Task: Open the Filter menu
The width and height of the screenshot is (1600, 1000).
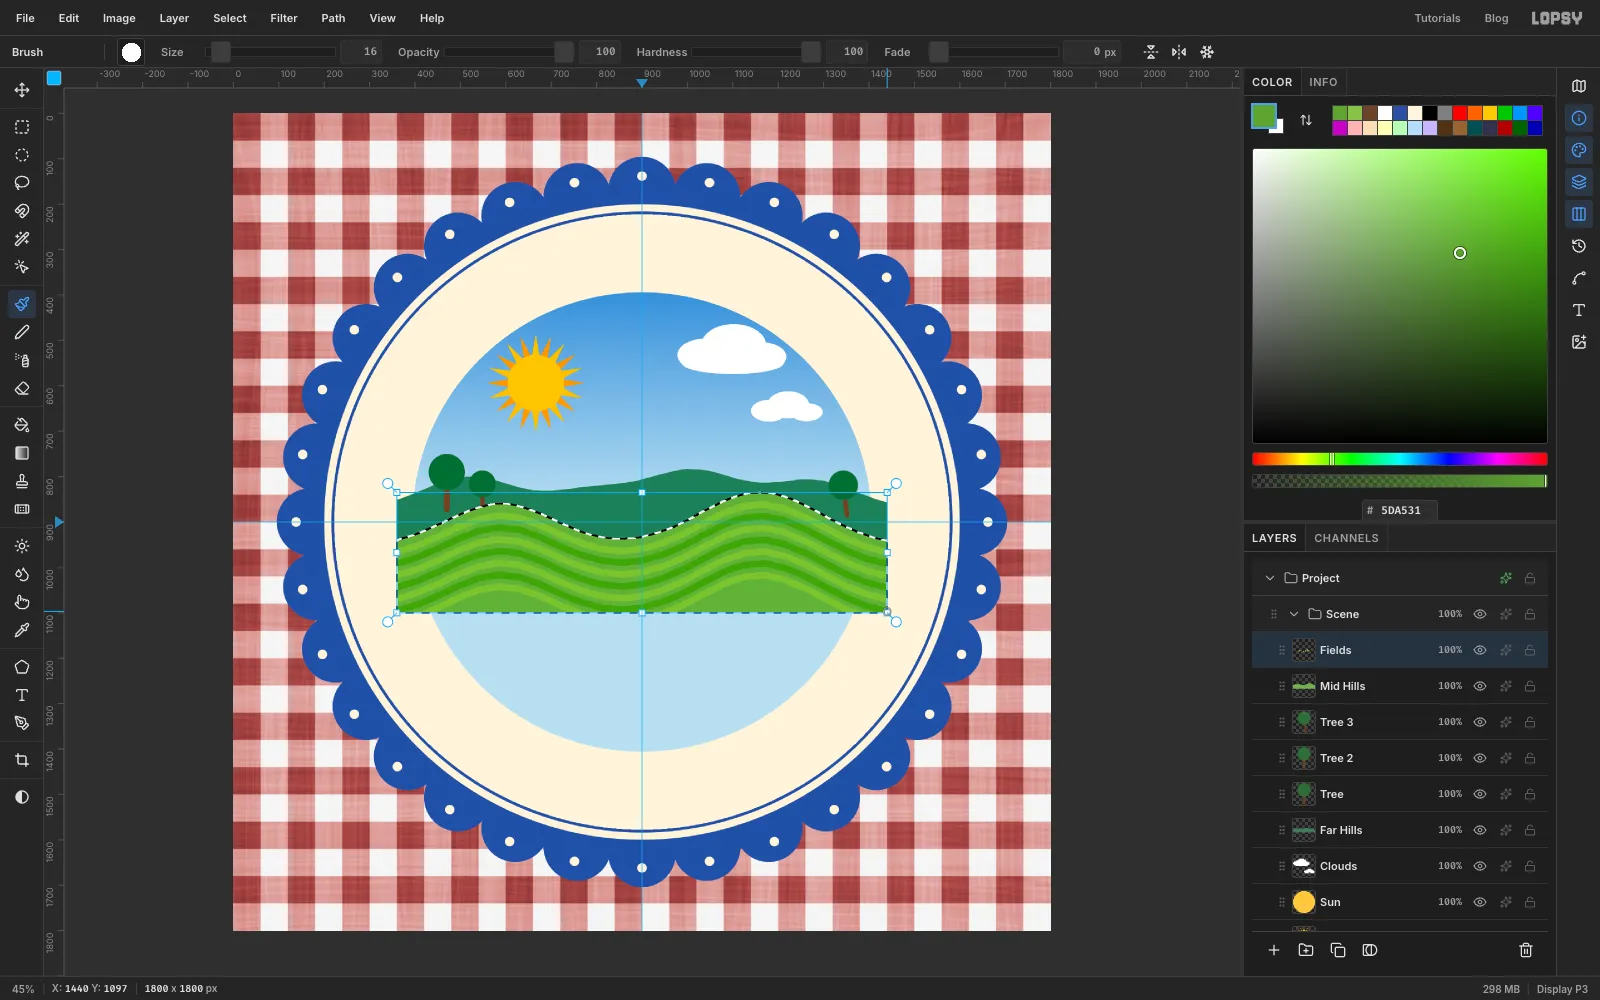Action: coord(284,18)
